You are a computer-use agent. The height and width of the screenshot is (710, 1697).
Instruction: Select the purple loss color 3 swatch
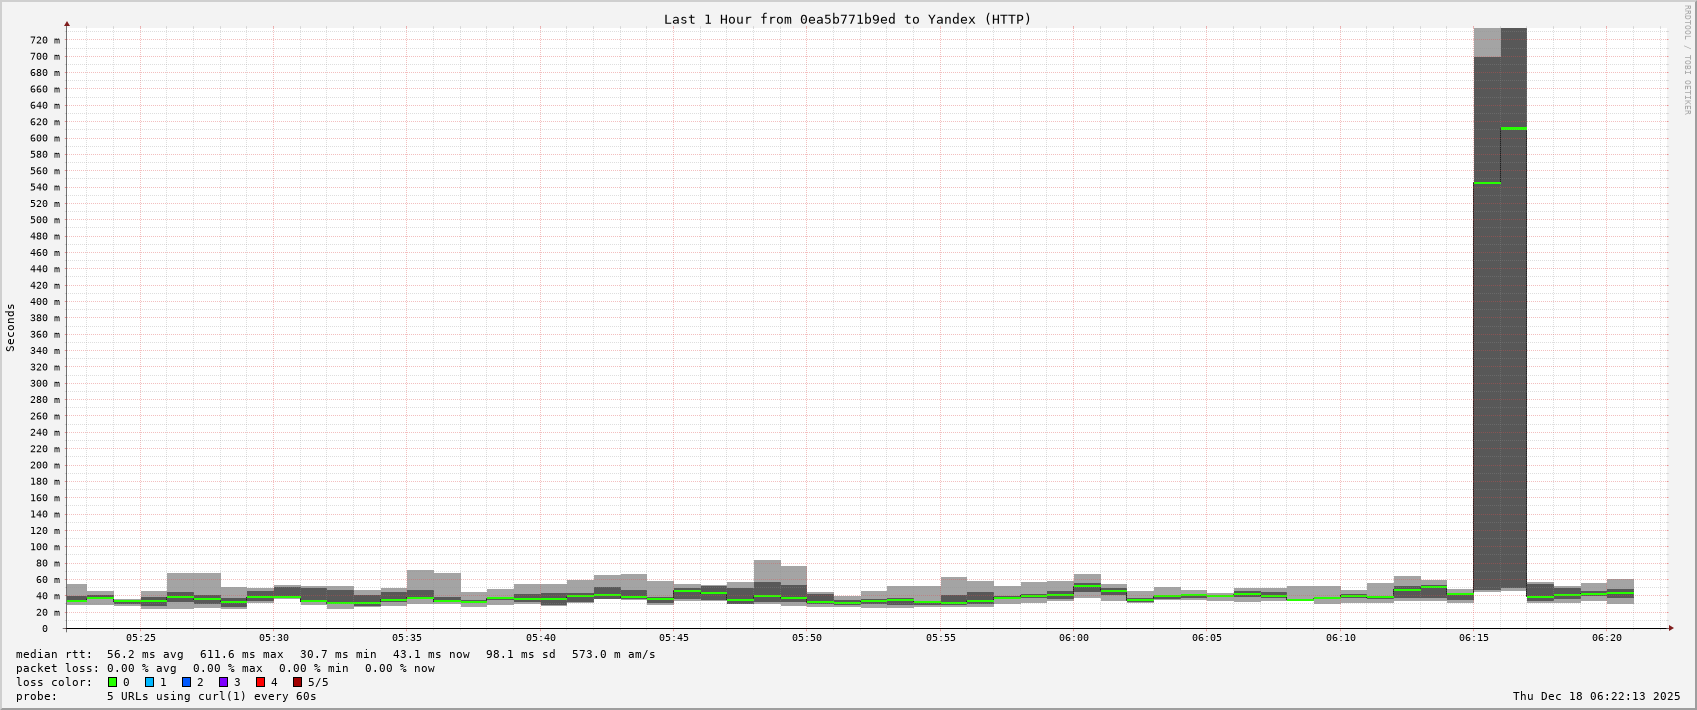pos(224,682)
